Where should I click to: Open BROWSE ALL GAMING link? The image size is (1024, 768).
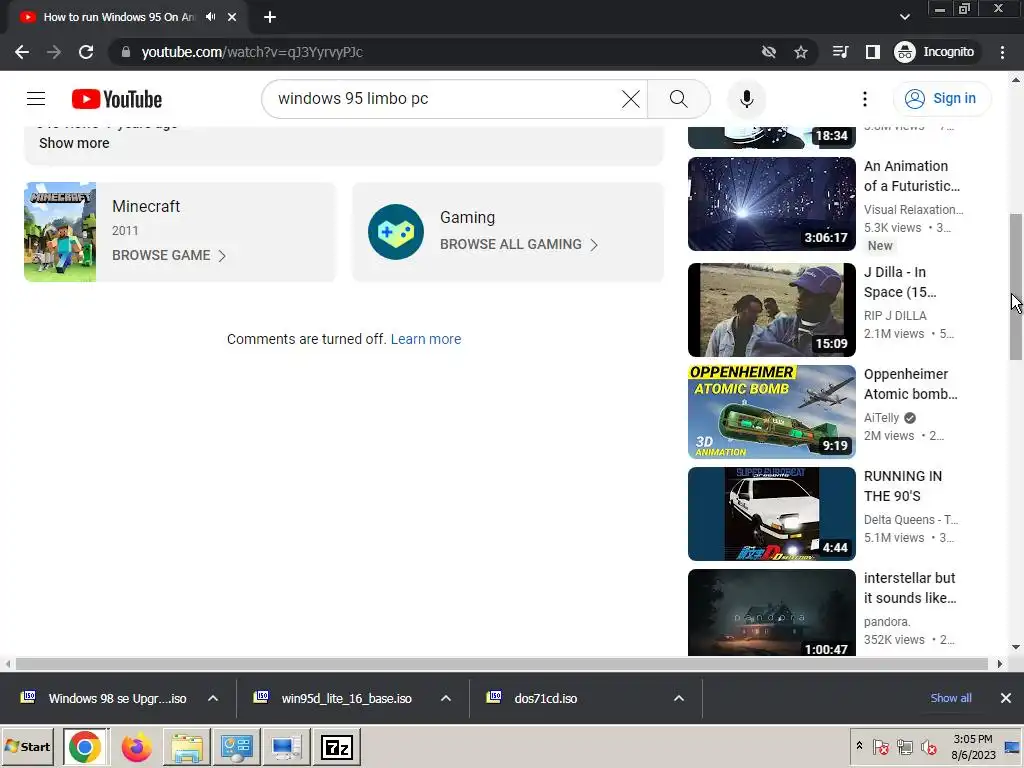[x=519, y=244]
